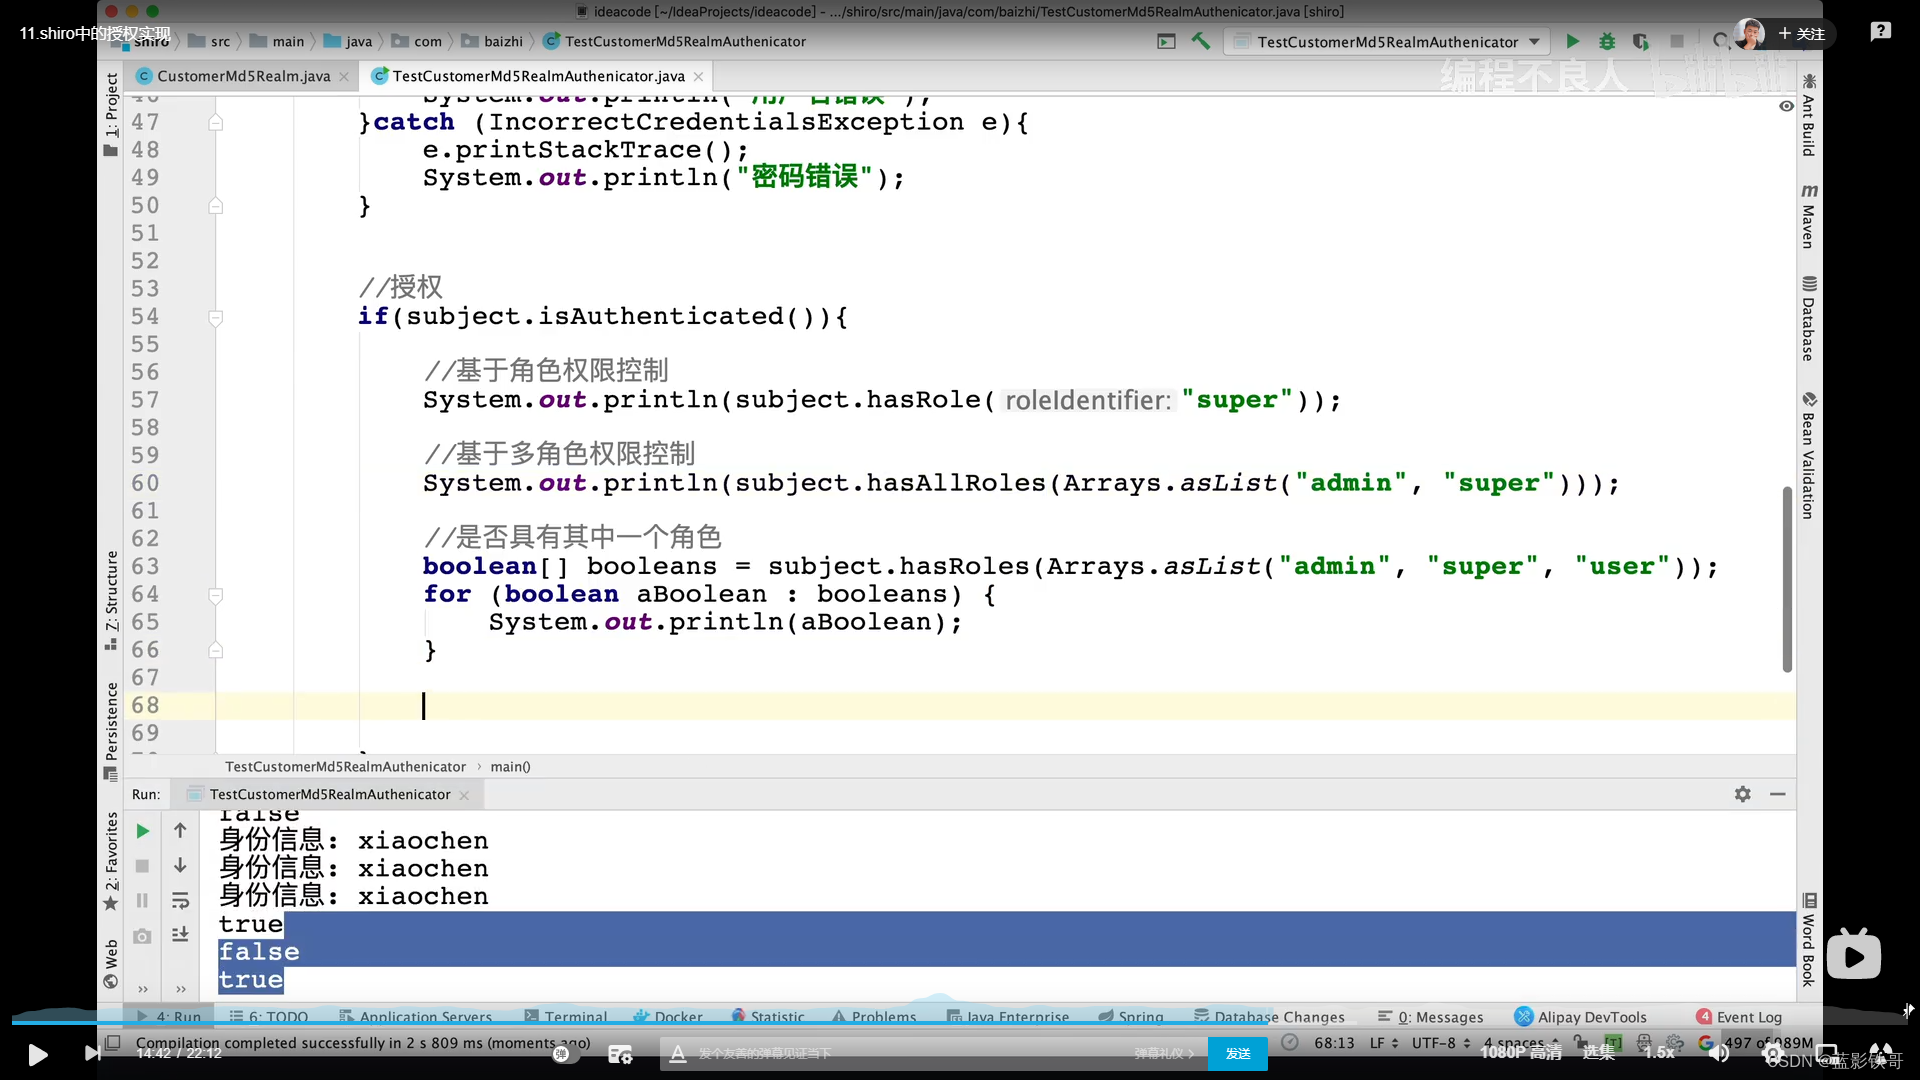Open the Structure tool window
This screenshot has width=1920, height=1080.
pyautogui.click(x=111, y=600)
